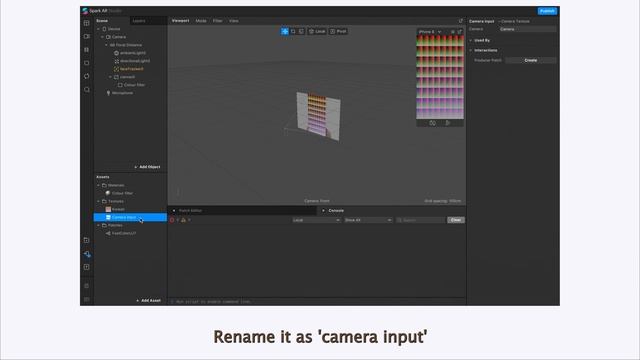This screenshot has height=360, width=640.
Task: Open the workspace layout icon in left toolbar
Action: (87, 23)
